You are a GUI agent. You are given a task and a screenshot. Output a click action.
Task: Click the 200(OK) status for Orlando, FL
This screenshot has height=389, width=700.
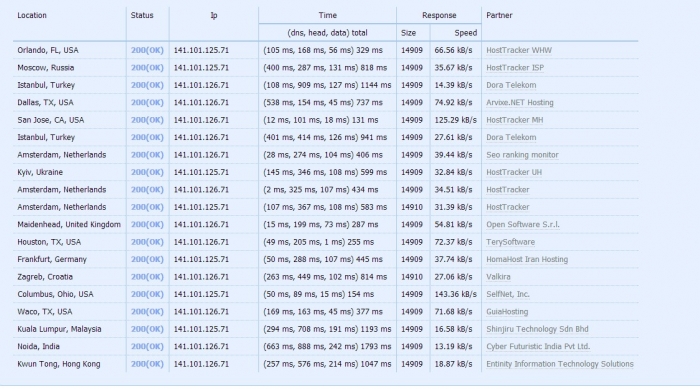pos(147,50)
